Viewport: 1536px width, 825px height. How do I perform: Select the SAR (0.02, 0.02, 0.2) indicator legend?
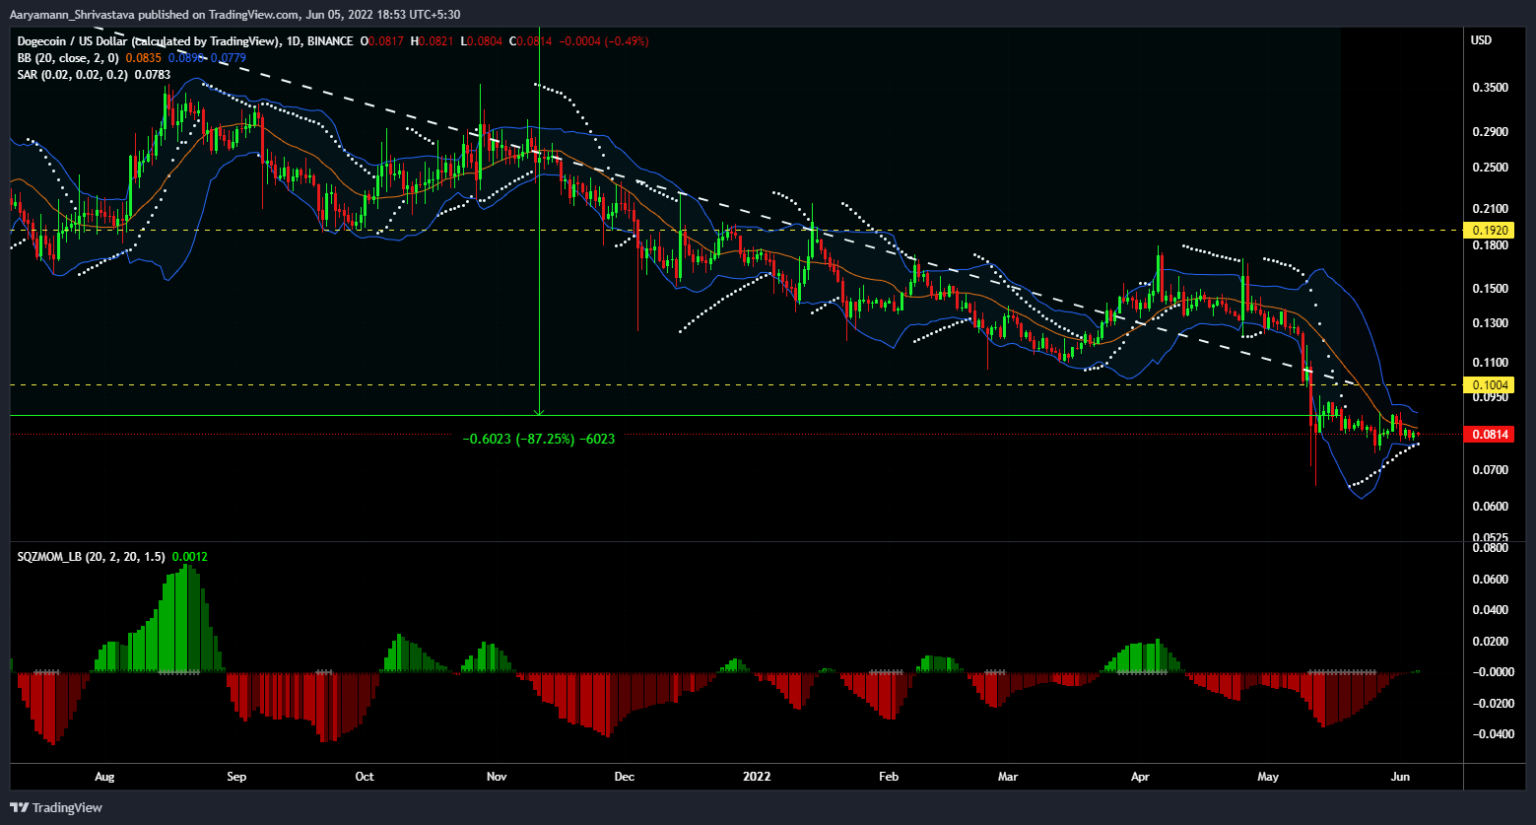coord(72,74)
